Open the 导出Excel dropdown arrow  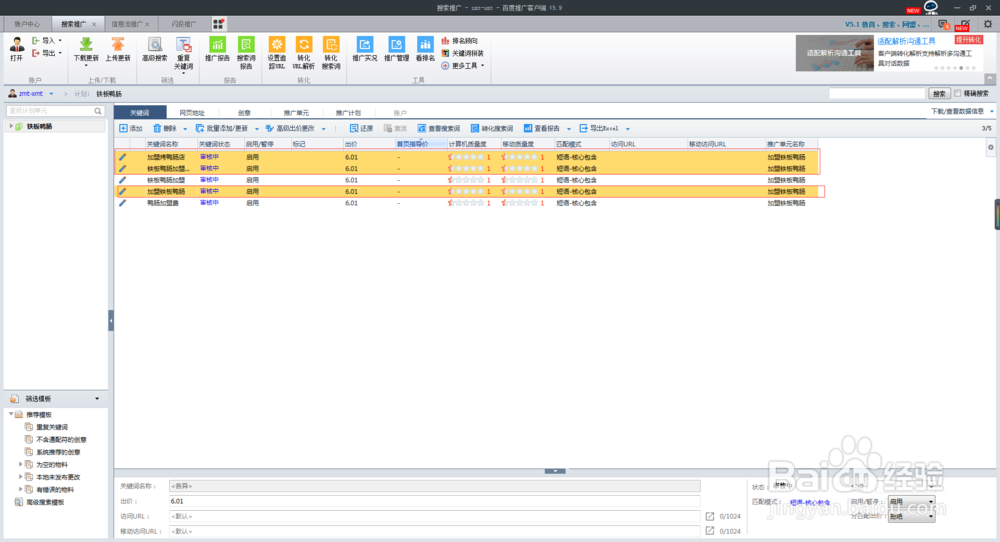(628, 129)
